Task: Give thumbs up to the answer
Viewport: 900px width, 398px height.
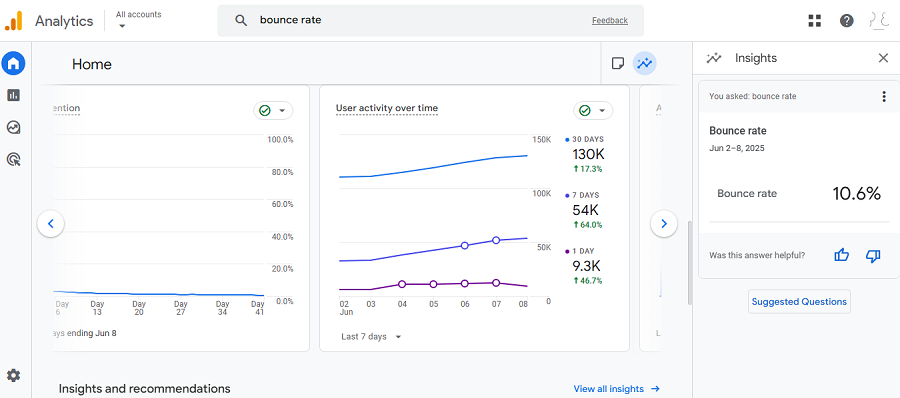Action: coord(841,256)
